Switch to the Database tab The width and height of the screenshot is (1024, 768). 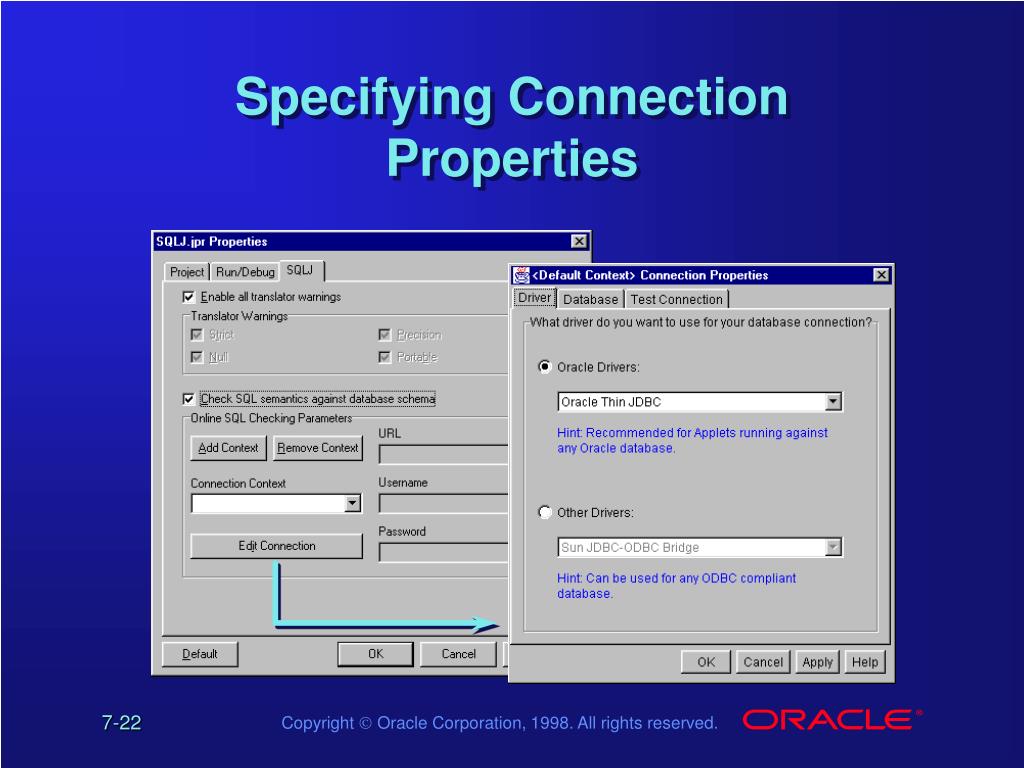pos(590,300)
